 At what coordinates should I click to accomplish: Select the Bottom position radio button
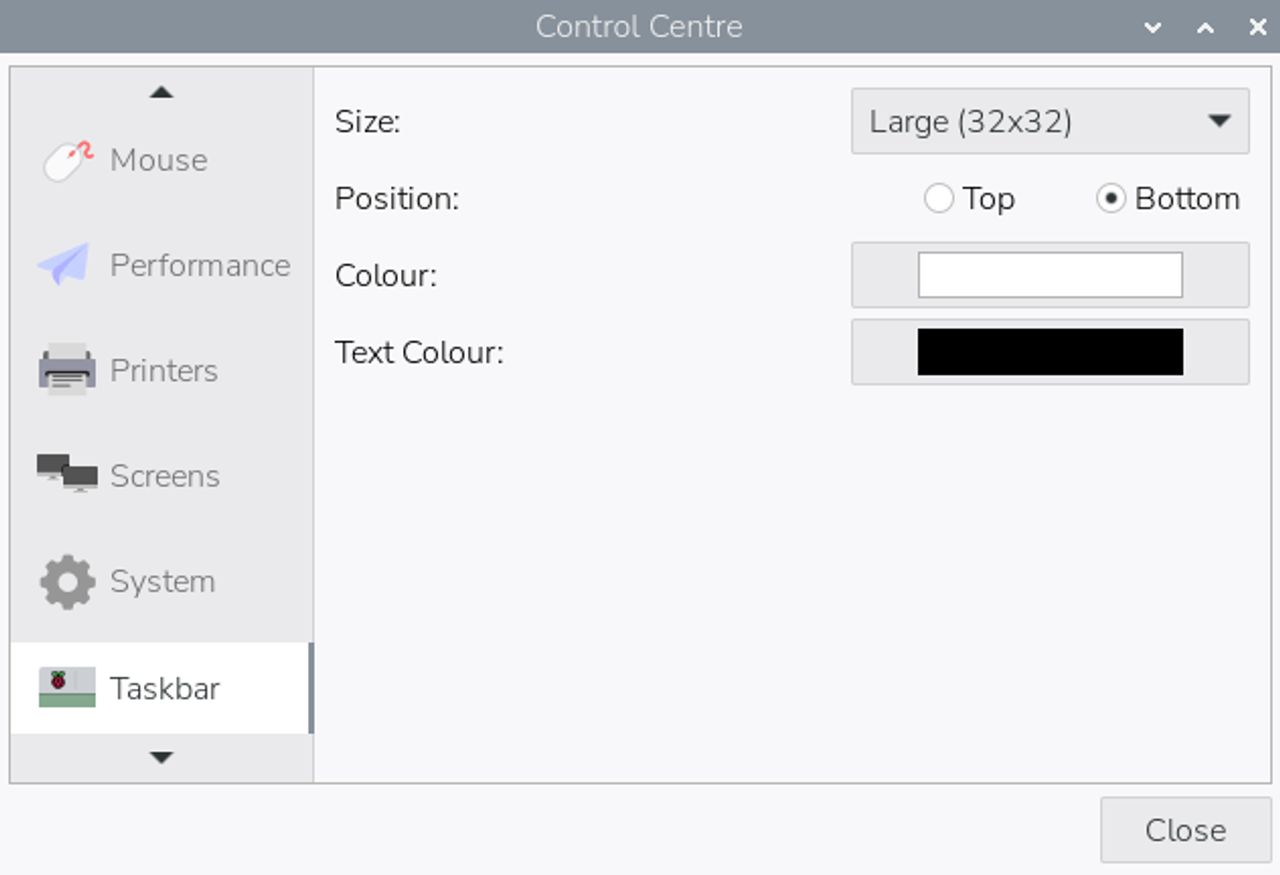pyautogui.click(x=1111, y=198)
